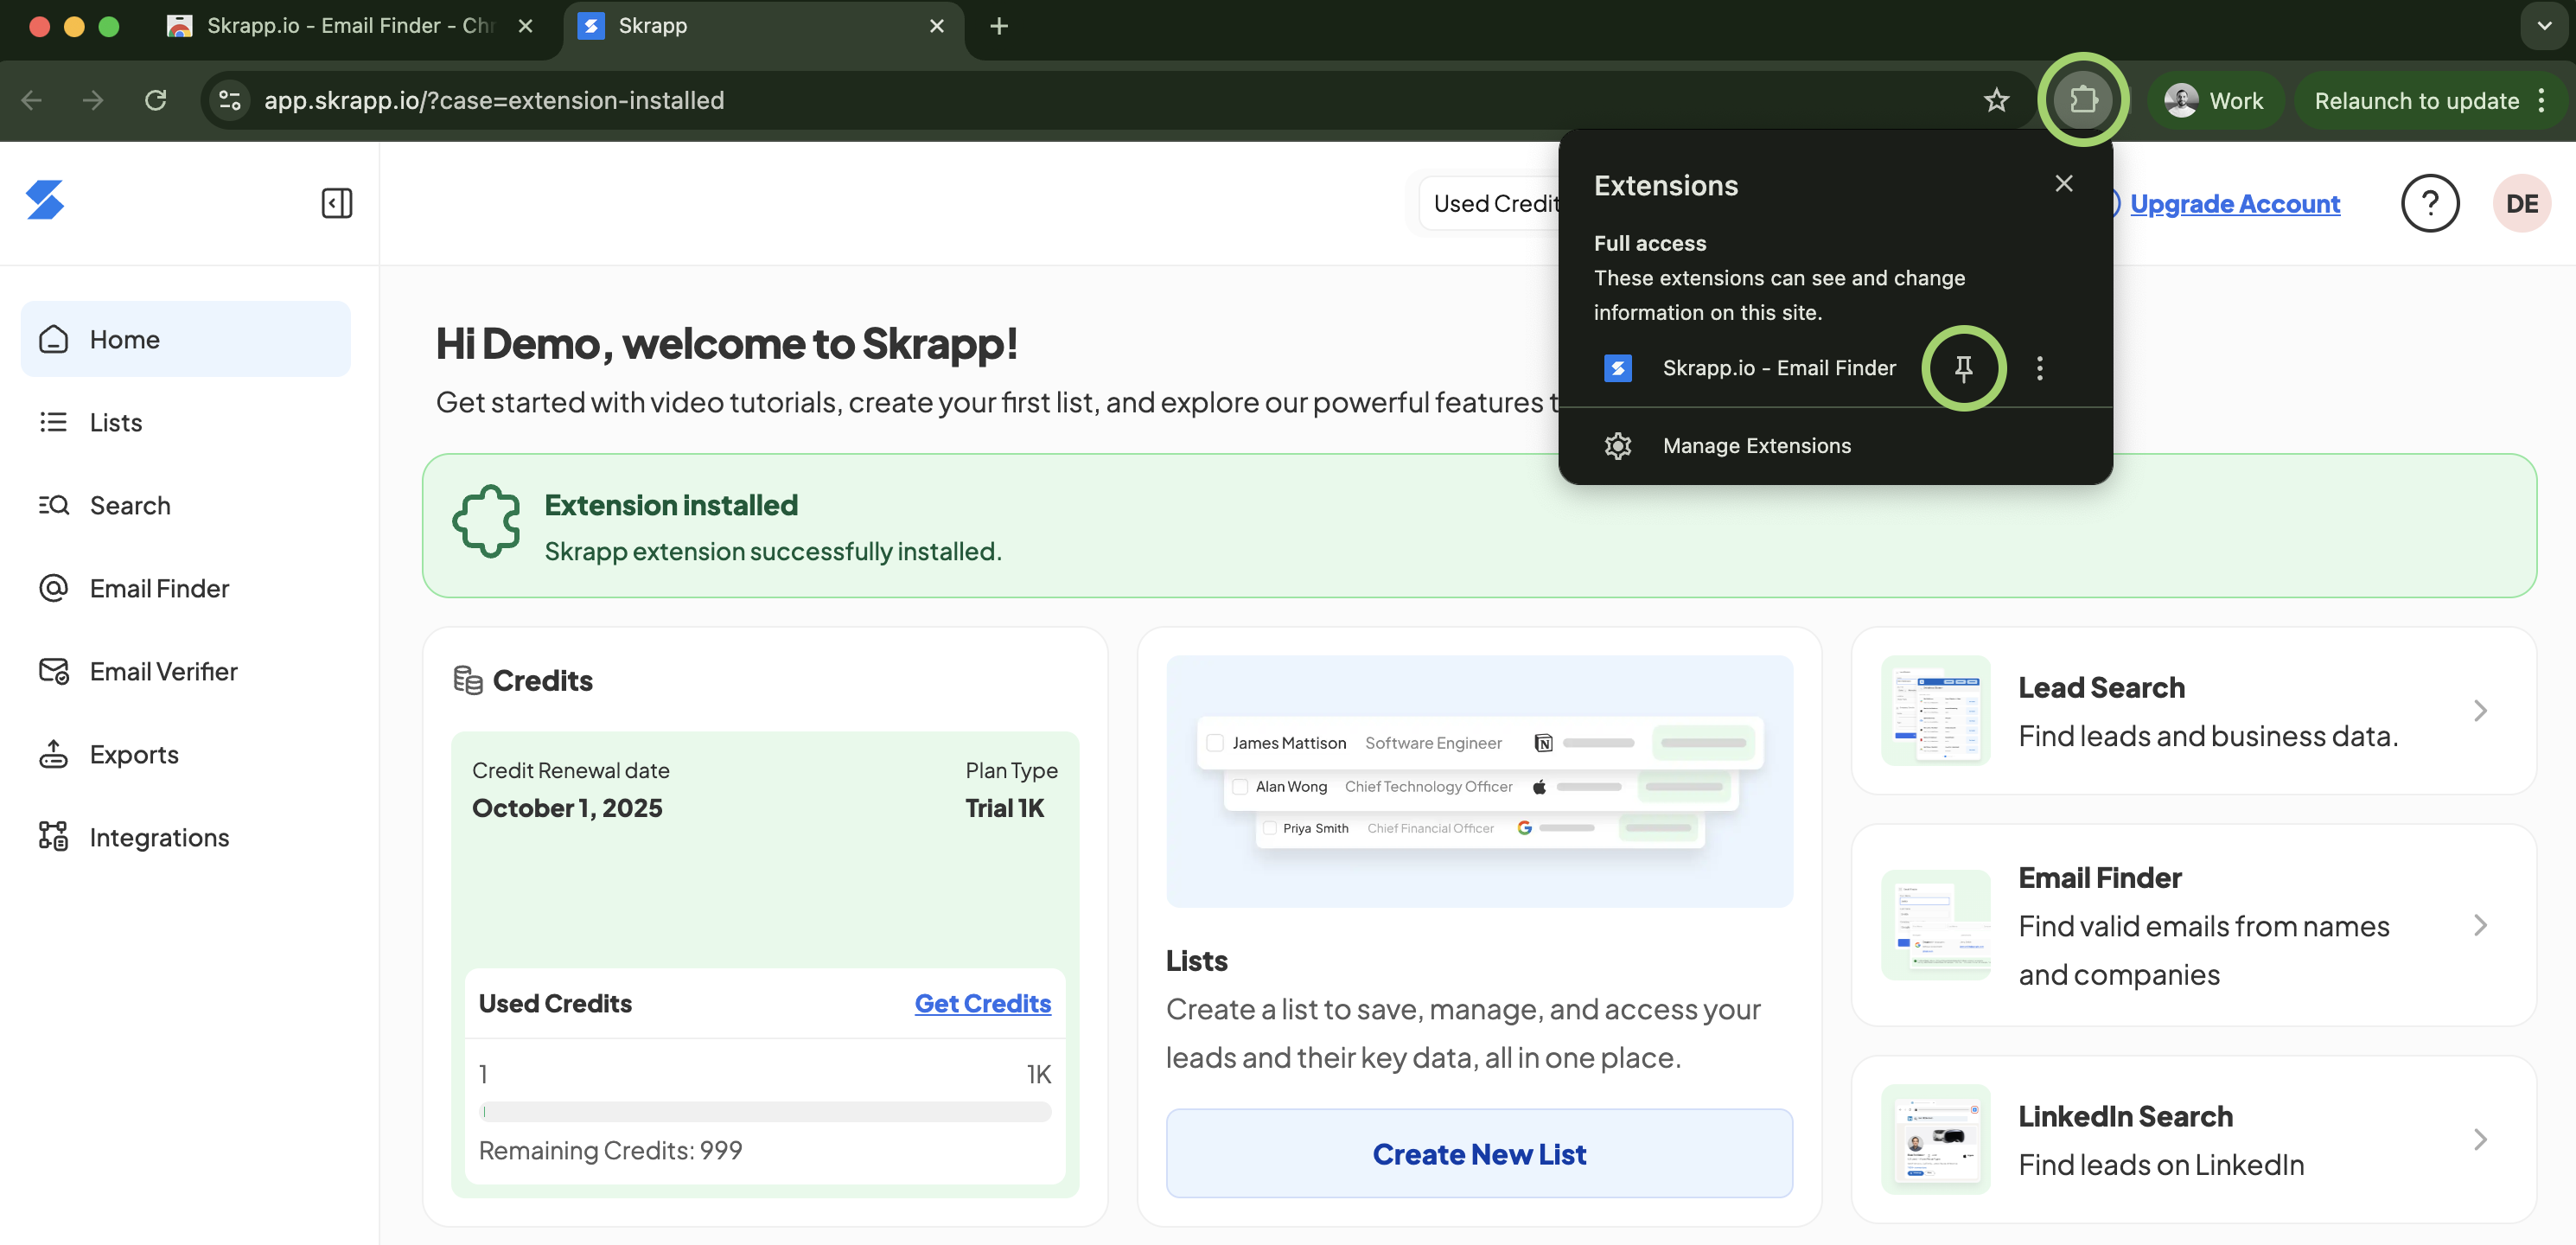Open more options for Skrapp.io extension
Screen dimensions: 2576x1245
point(2040,368)
